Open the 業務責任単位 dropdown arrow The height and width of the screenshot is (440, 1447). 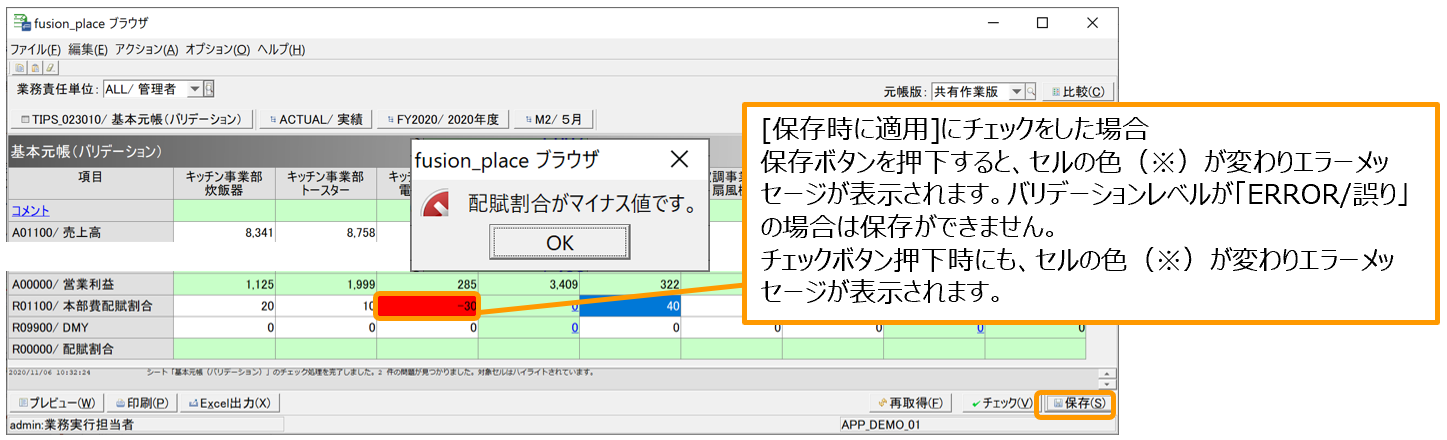coord(194,89)
